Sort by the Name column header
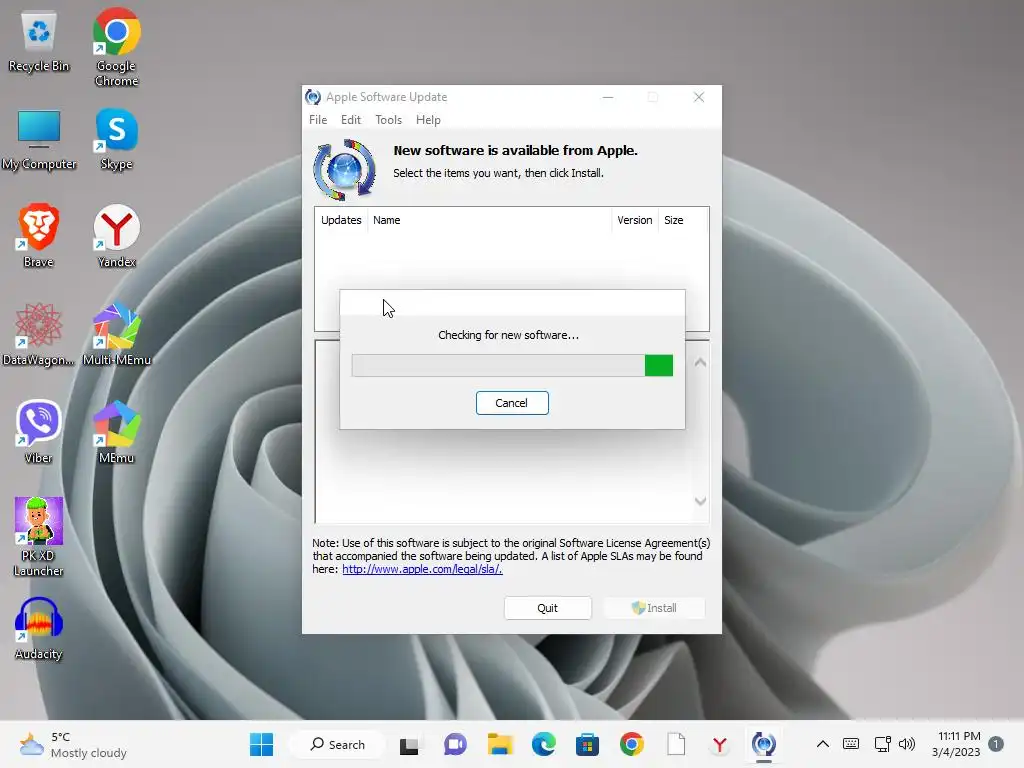 [x=490, y=220]
